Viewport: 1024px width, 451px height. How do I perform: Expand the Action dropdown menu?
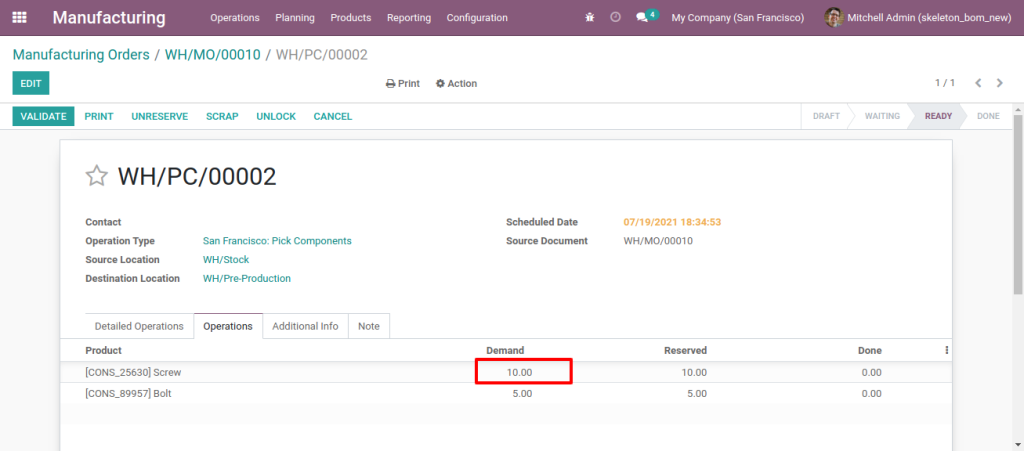click(457, 84)
